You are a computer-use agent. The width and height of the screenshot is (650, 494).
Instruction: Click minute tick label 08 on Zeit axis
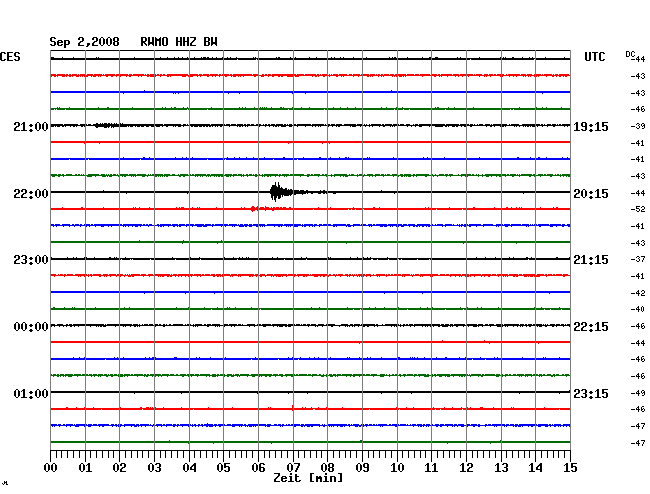pyautogui.click(x=327, y=468)
